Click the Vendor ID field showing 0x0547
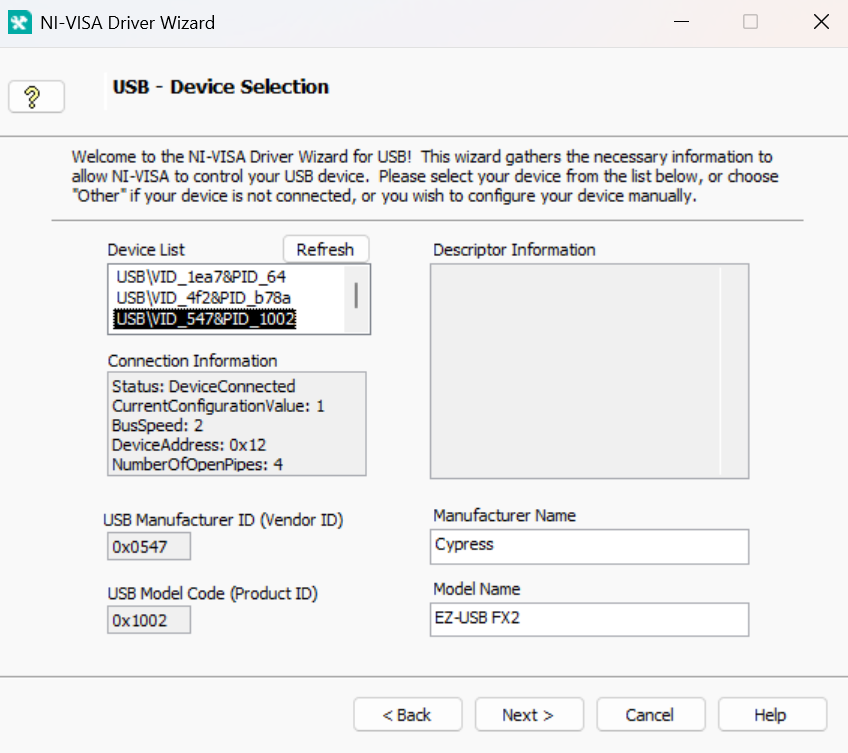The height and width of the screenshot is (753, 848). (x=149, y=546)
